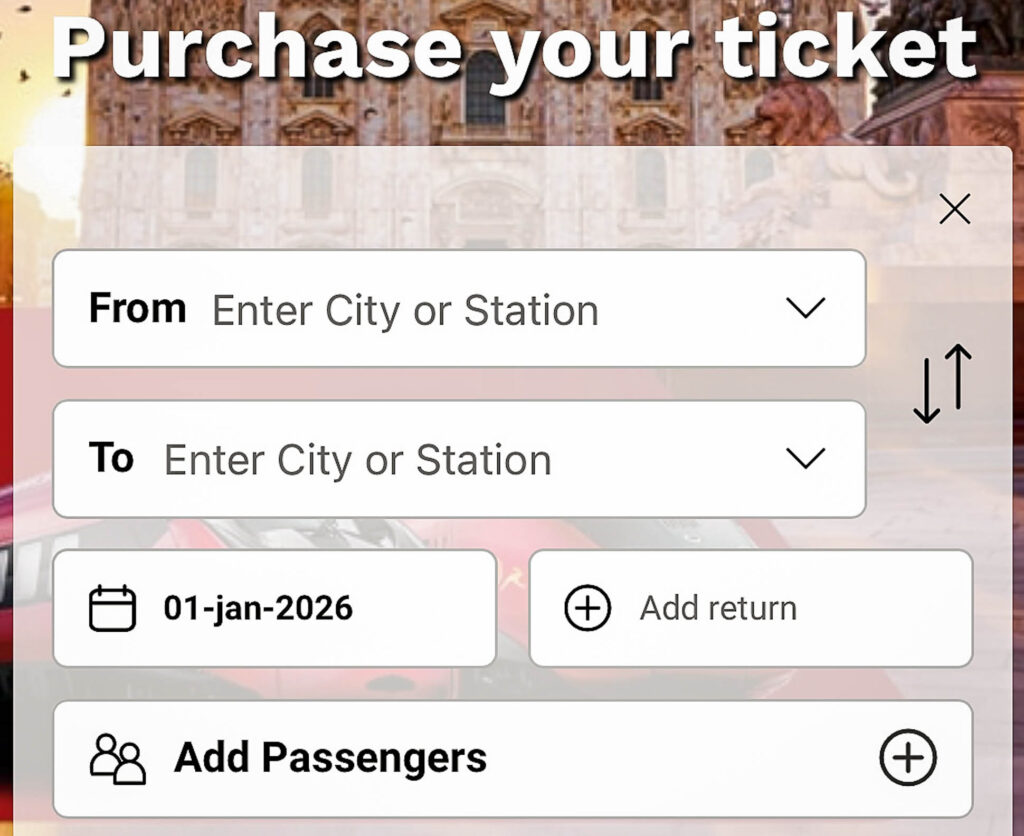Click the Add Passengers label
The width and height of the screenshot is (1024, 836).
(330, 758)
